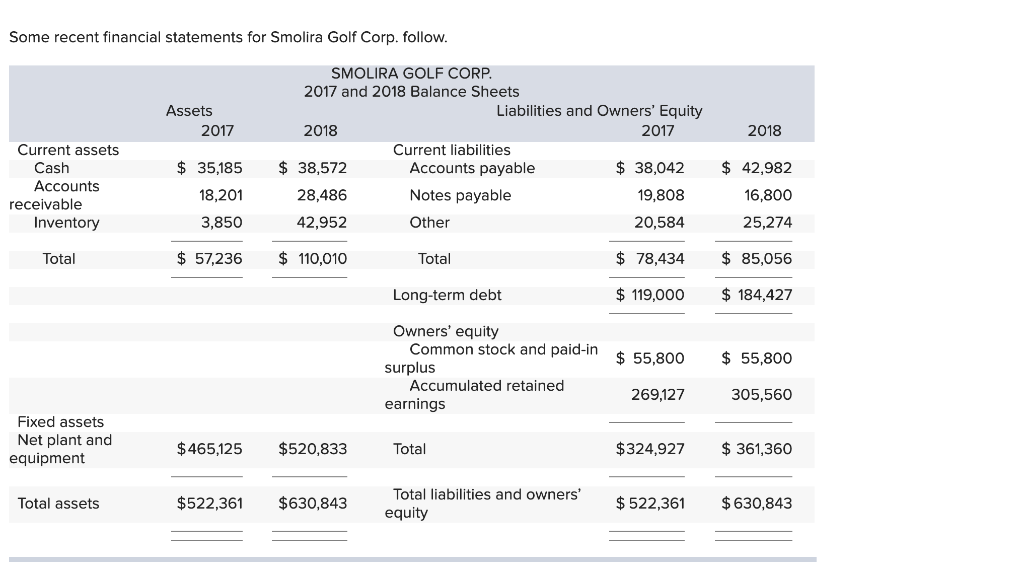Click the SMOLIRA GOLF CORP. title
Viewport: 1024px width, 571px height.
411,73
